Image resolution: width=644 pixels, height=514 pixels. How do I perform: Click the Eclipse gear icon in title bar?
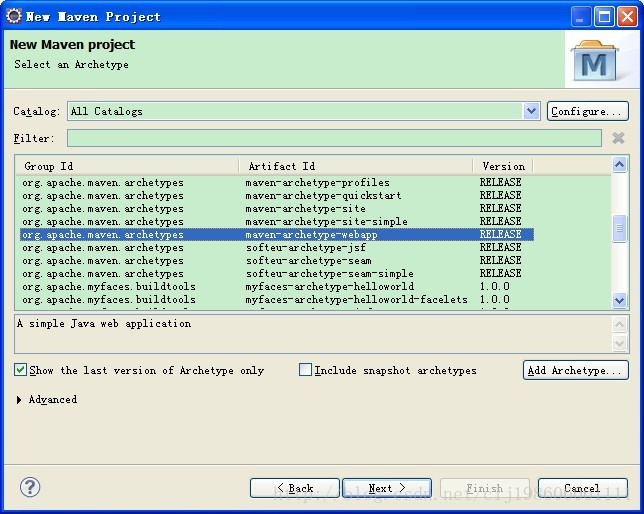pyautogui.click(x=14, y=16)
